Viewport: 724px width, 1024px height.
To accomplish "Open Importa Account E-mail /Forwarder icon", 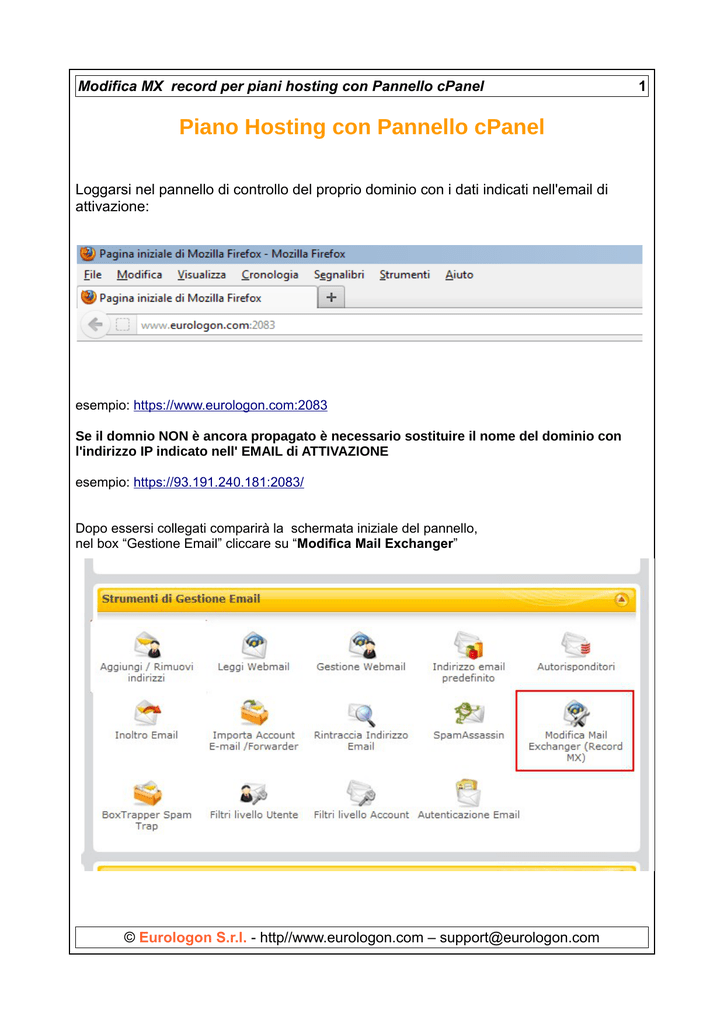I will pyautogui.click(x=254, y=713).
